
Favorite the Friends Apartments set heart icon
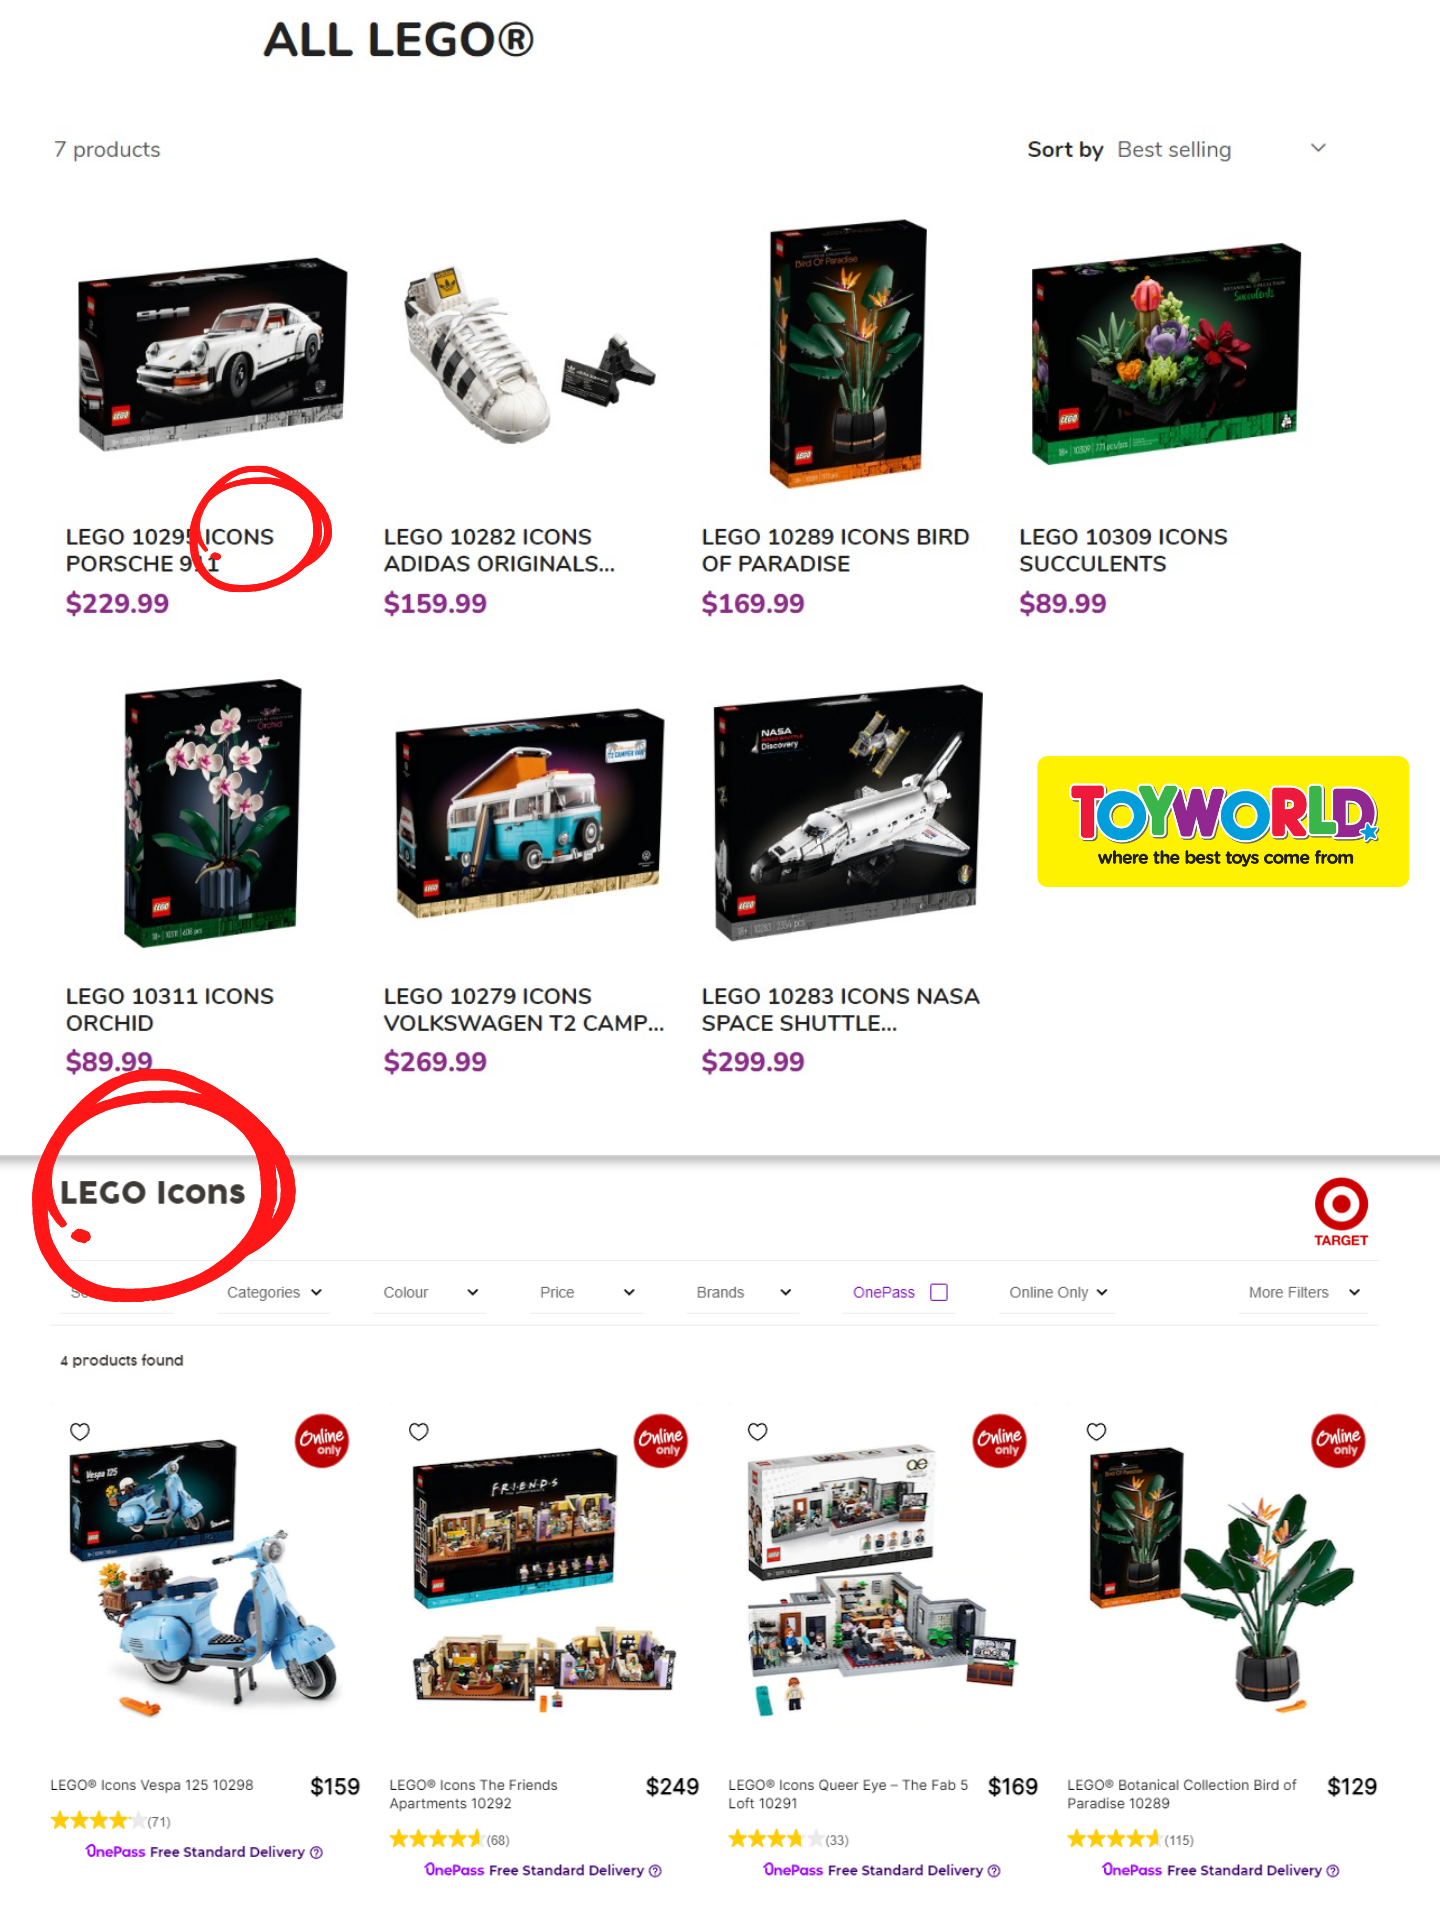tap(419, 1431)
